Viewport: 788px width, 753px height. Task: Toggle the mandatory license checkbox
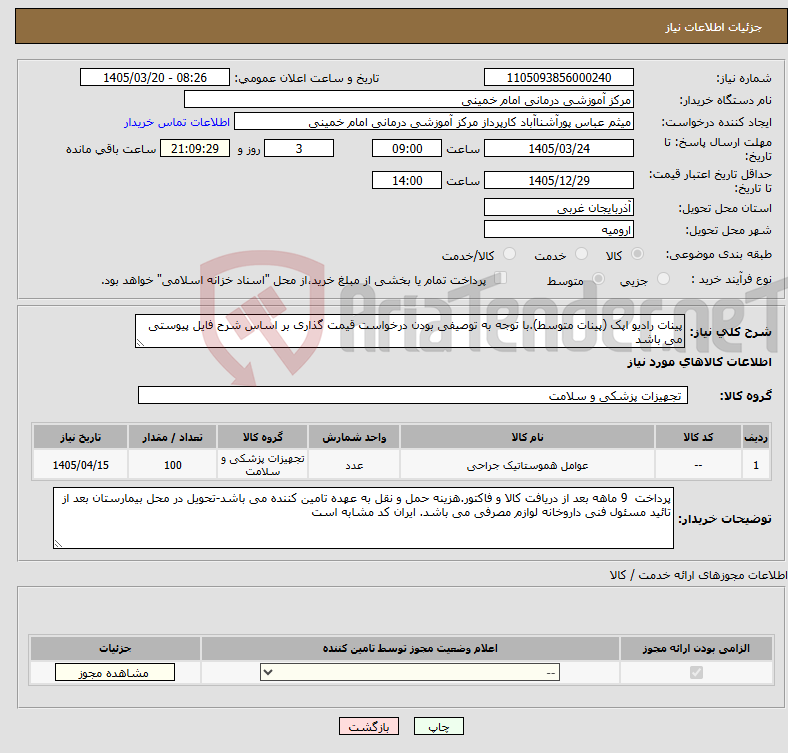tap(696, 673)
